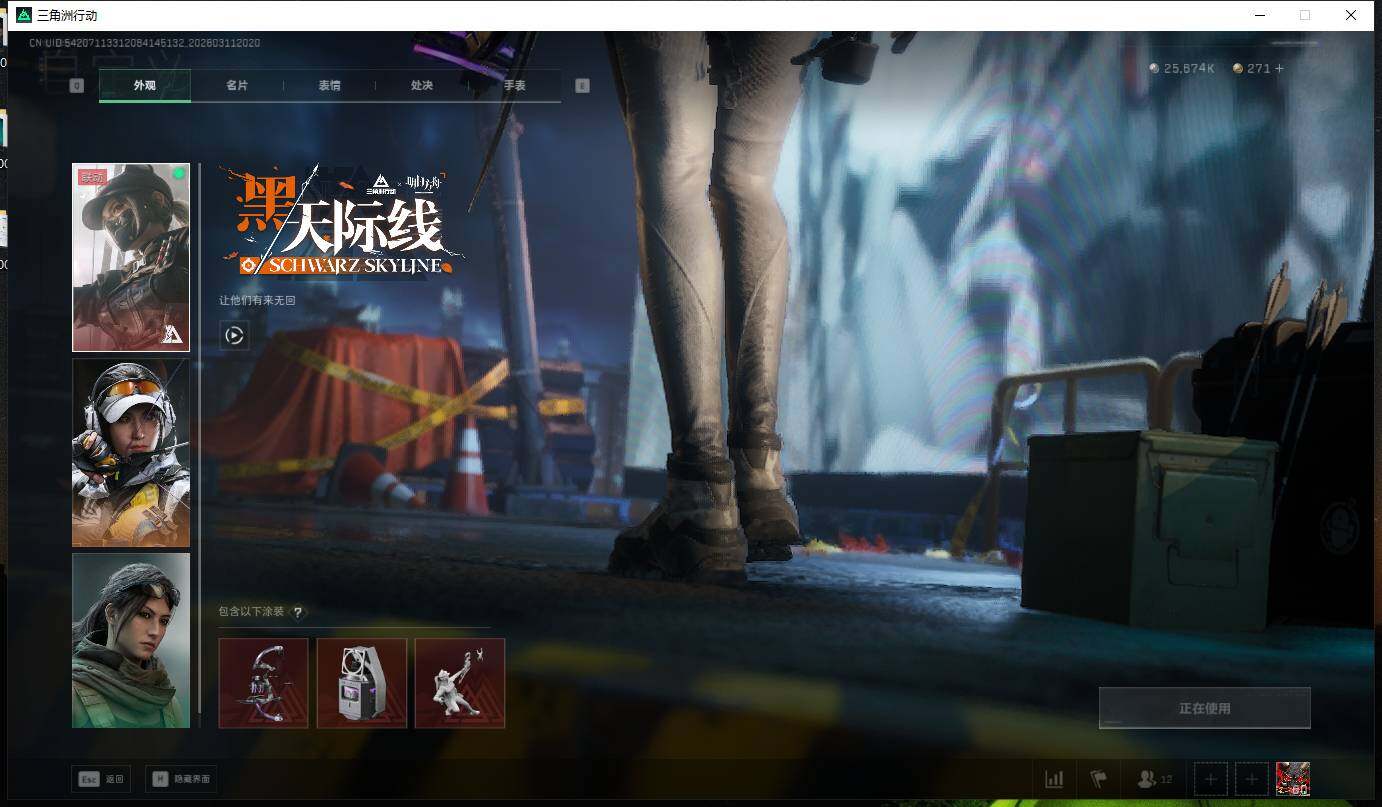Screen dimensions: 1382x807
Task: Play the Schwarz Skyline preview video
Action: pyautogui.click(x=234, y=336)
